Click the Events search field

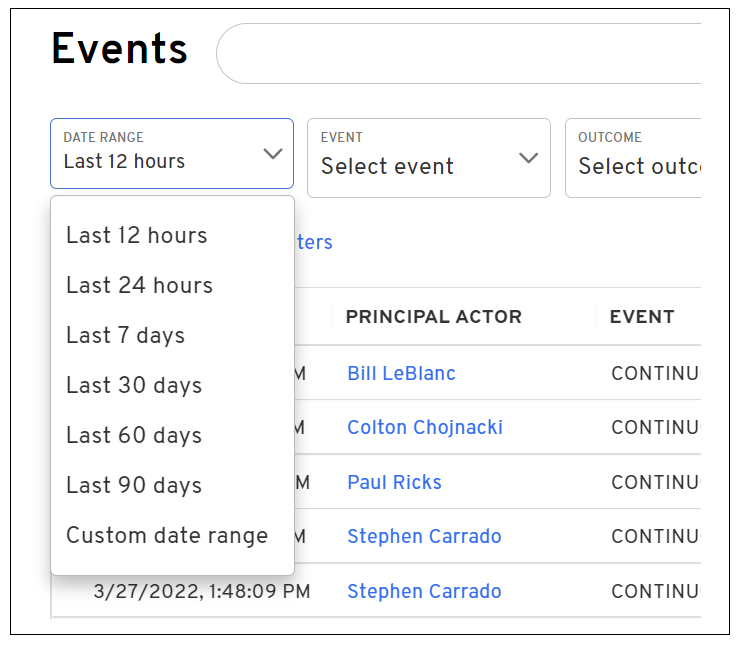[460, 54]
